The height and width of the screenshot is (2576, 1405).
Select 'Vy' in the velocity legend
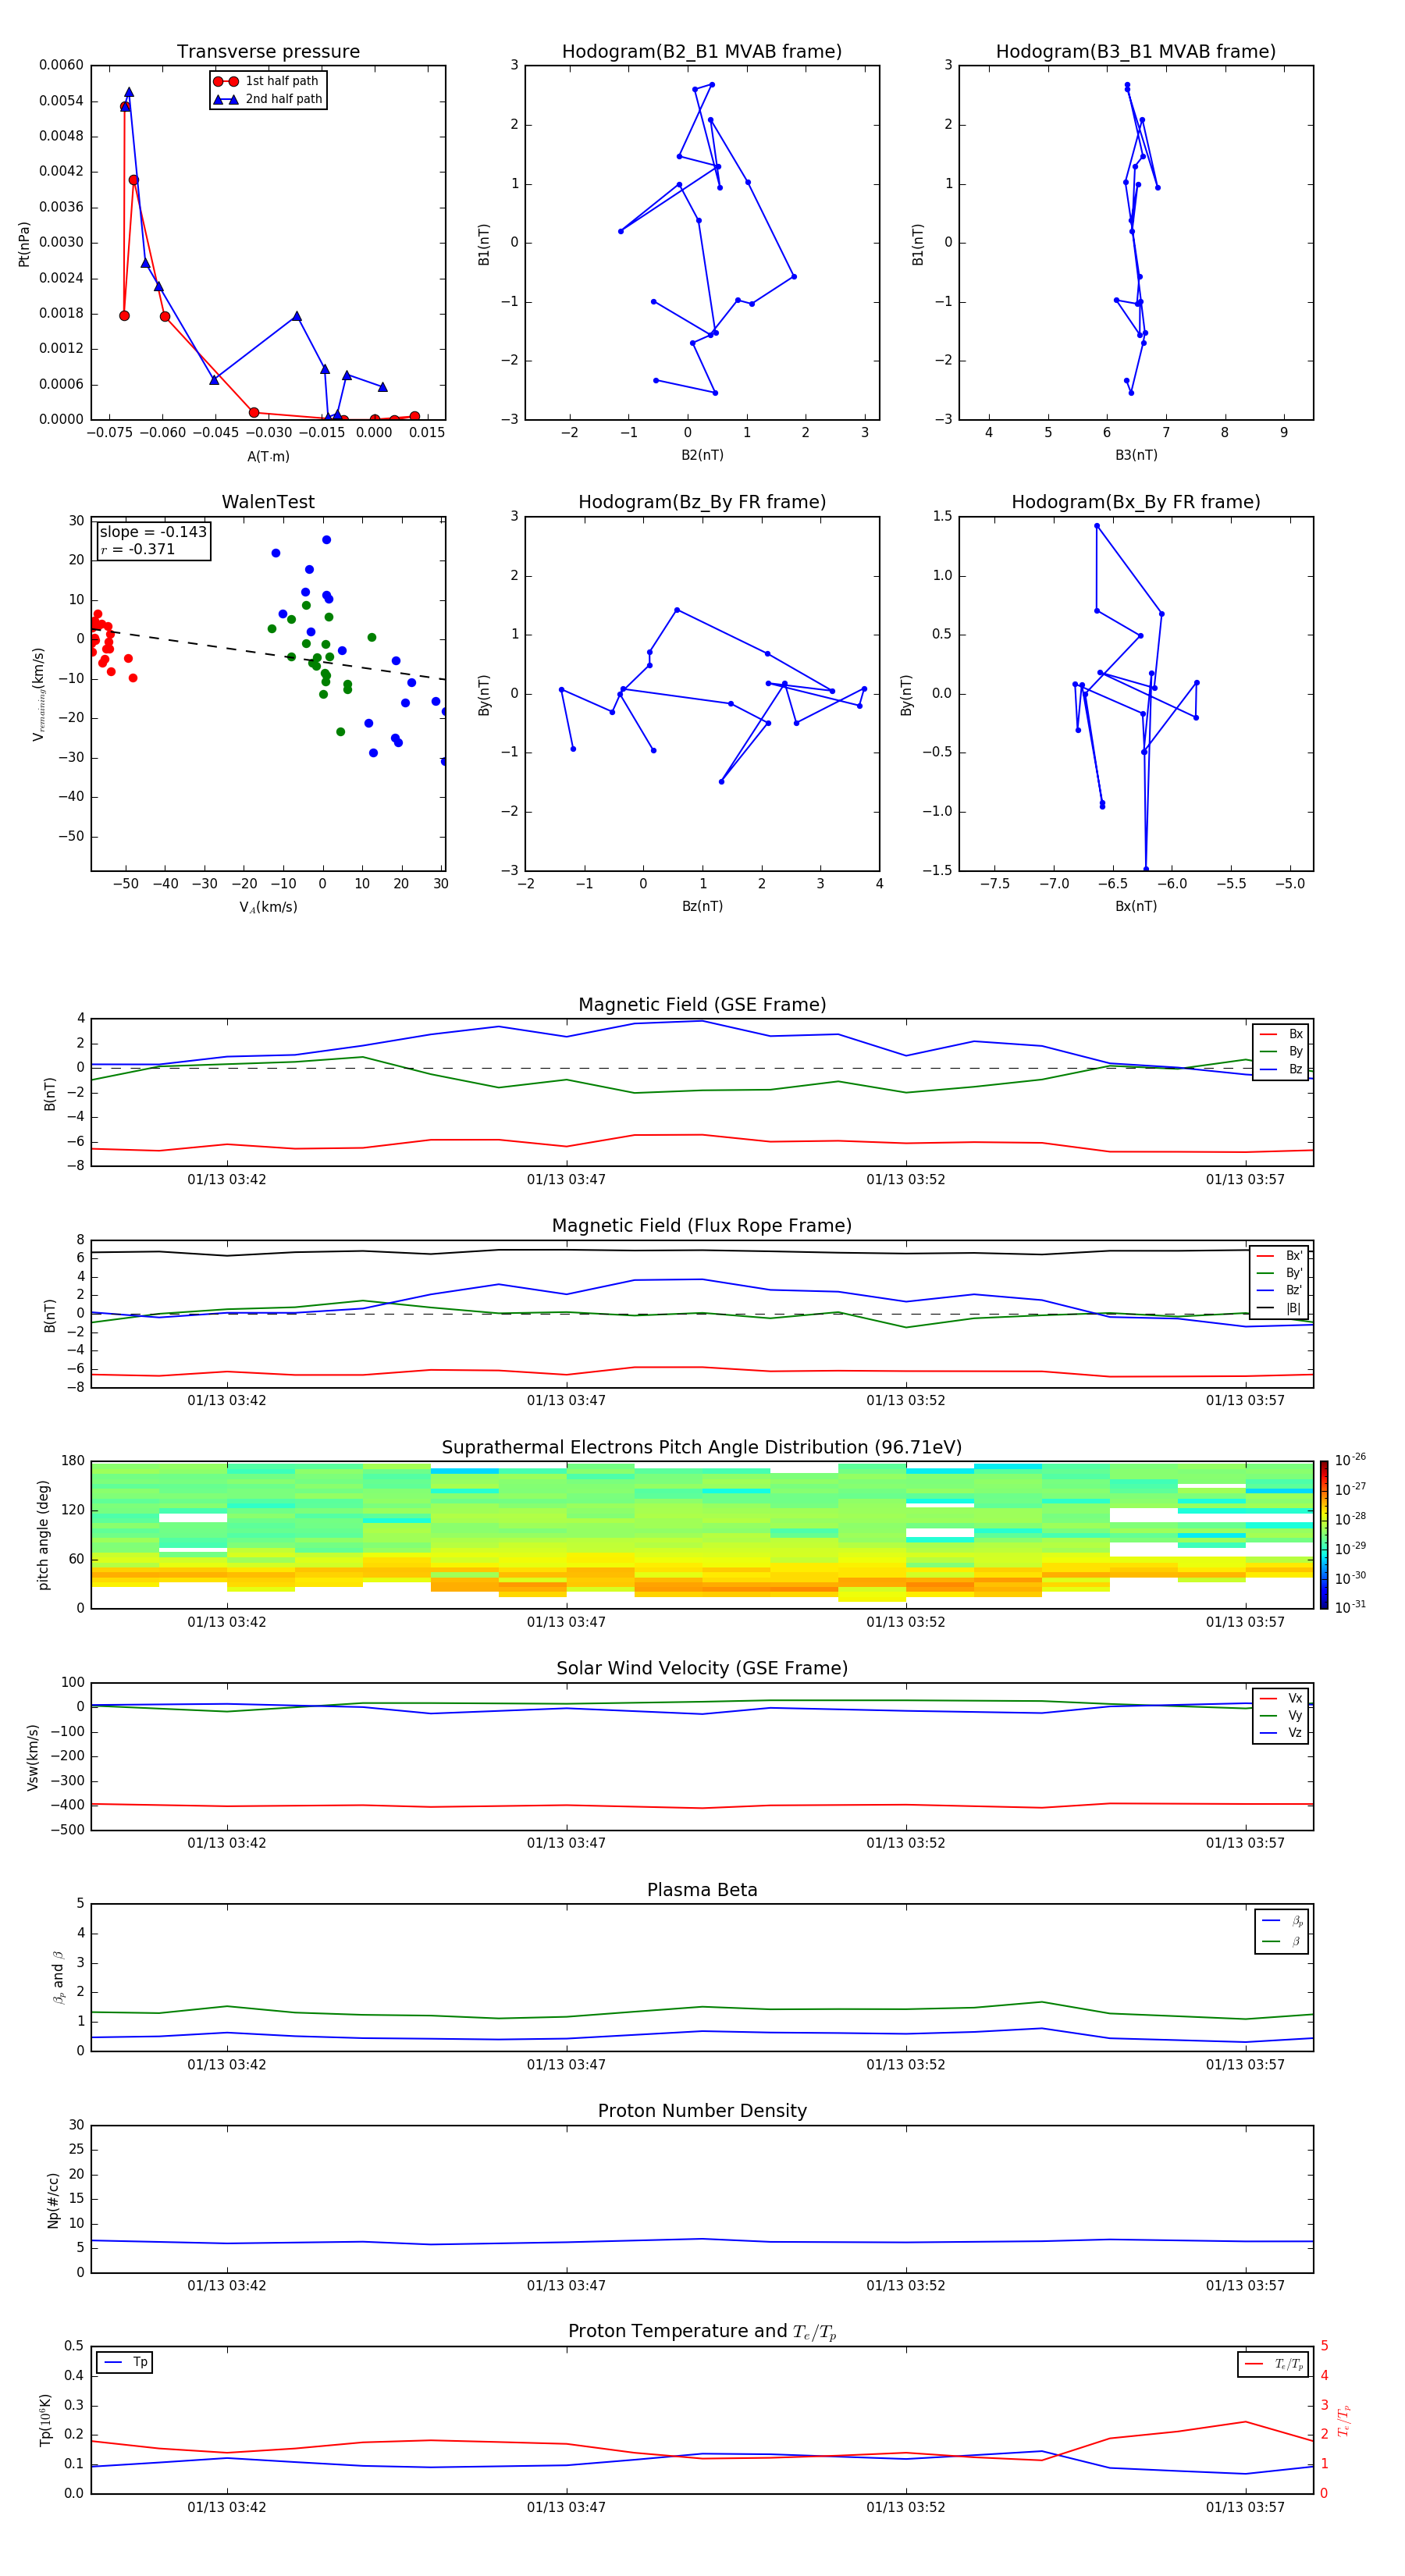tap(1281, 1715)
